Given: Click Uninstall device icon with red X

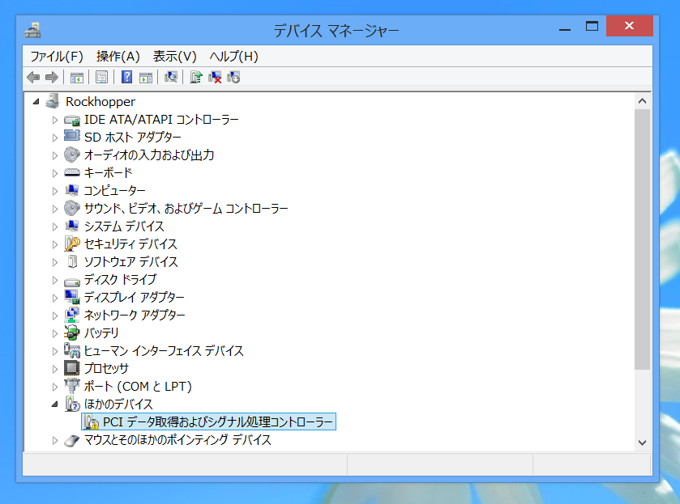Looking at the screenshot, I should [x=215, y=77].
